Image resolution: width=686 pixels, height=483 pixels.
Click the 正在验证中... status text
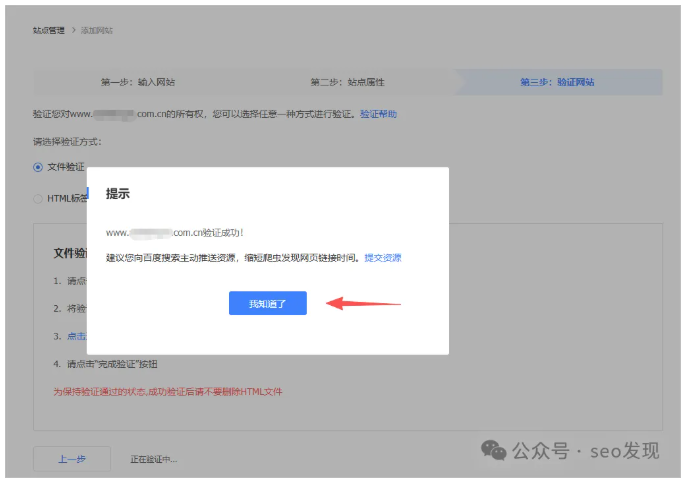154,459
